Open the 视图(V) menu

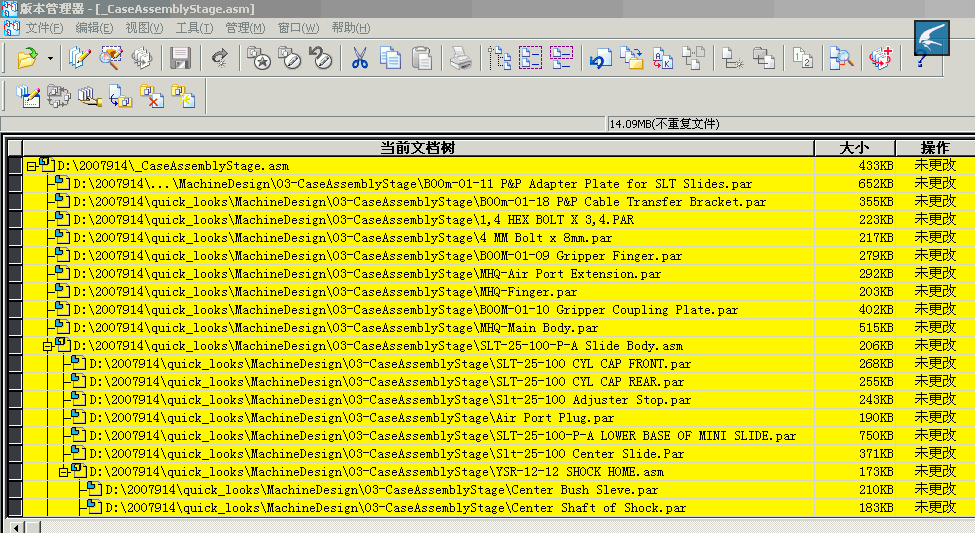[x=144, y=28]
